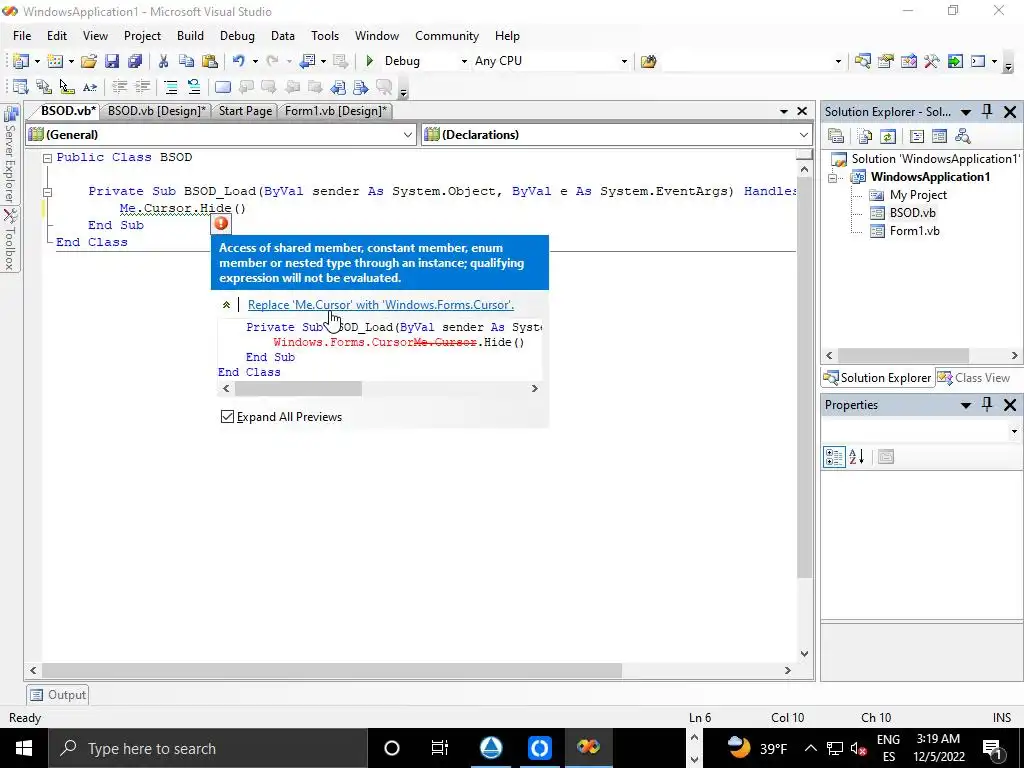Open the Tools menu
Screen dimensions: 1024x768
[x=325, y=36]
